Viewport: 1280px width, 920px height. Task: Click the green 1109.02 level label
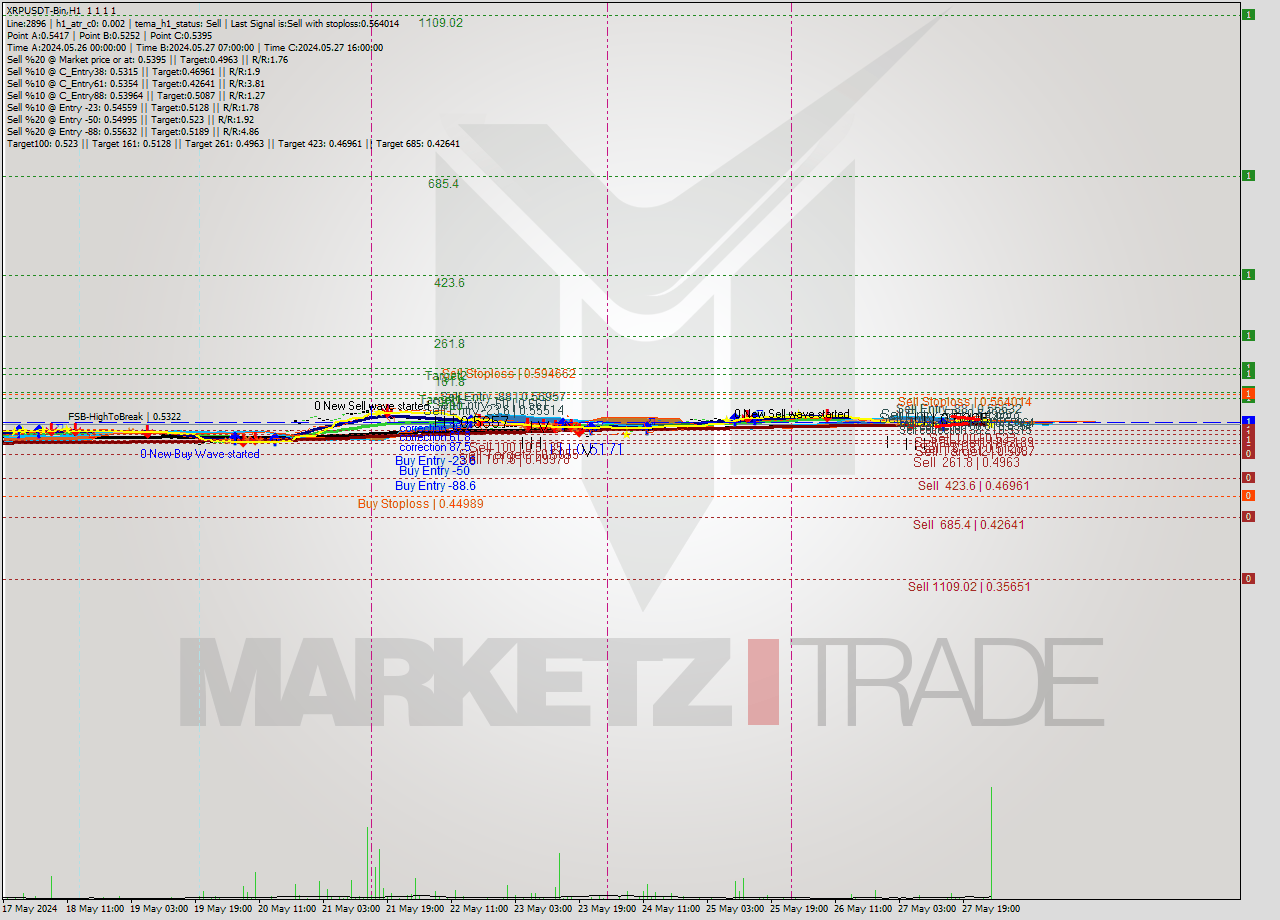pos(441,22)
